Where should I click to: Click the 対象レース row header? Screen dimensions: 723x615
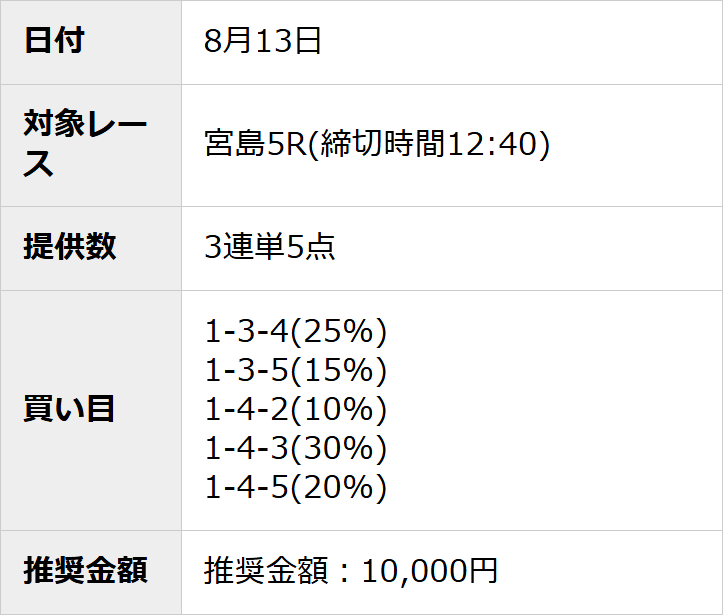coord(85,145)
